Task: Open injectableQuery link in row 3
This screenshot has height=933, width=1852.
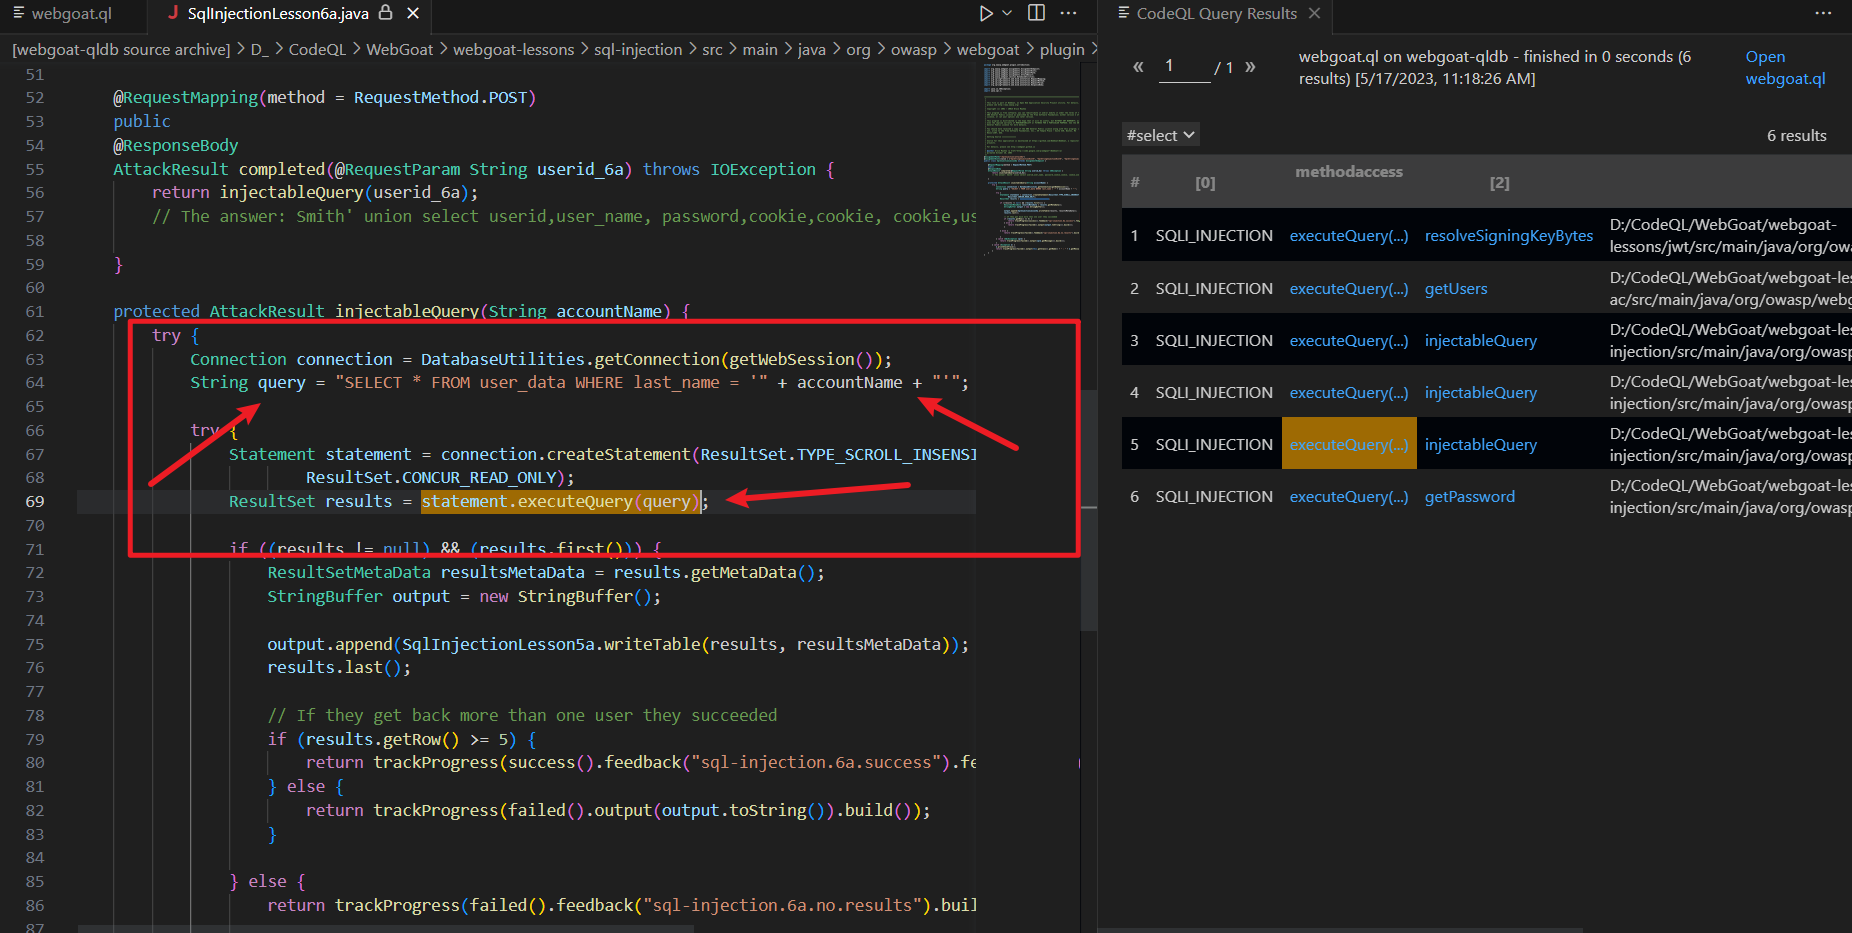Action: (x=1480, y=341)
